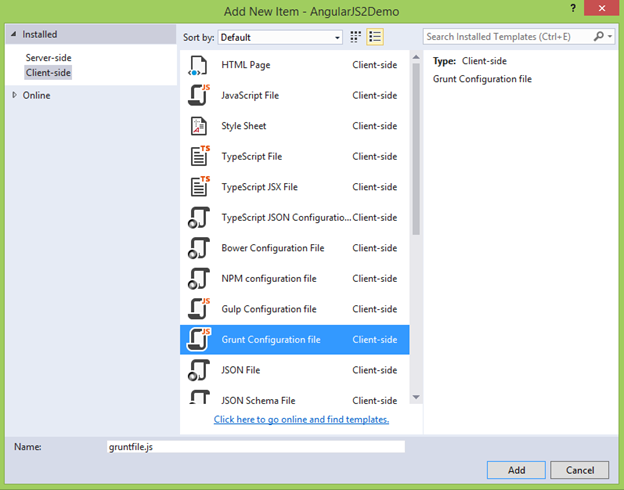The width and height of the screenshot is (624, 490).
Task: Click the HTML Page template icon
Action: pyautogui.click(x=198, y=65)
